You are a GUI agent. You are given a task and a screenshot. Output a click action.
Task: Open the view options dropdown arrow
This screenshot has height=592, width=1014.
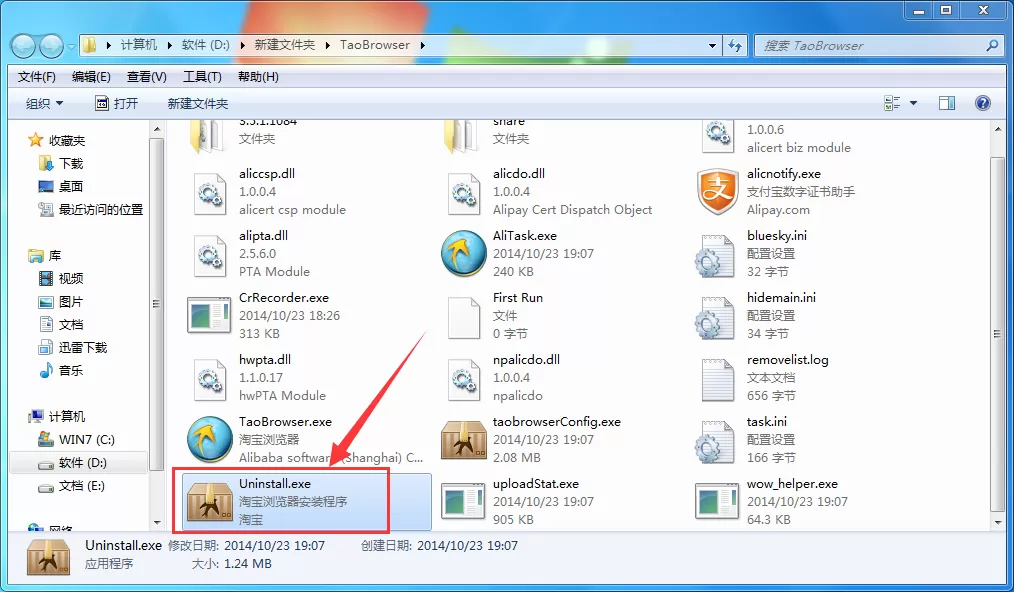coord(913,103)
